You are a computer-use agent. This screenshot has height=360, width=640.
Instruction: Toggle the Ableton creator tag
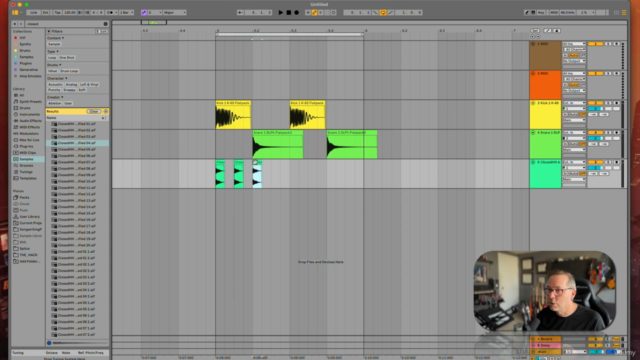[54, 103]
